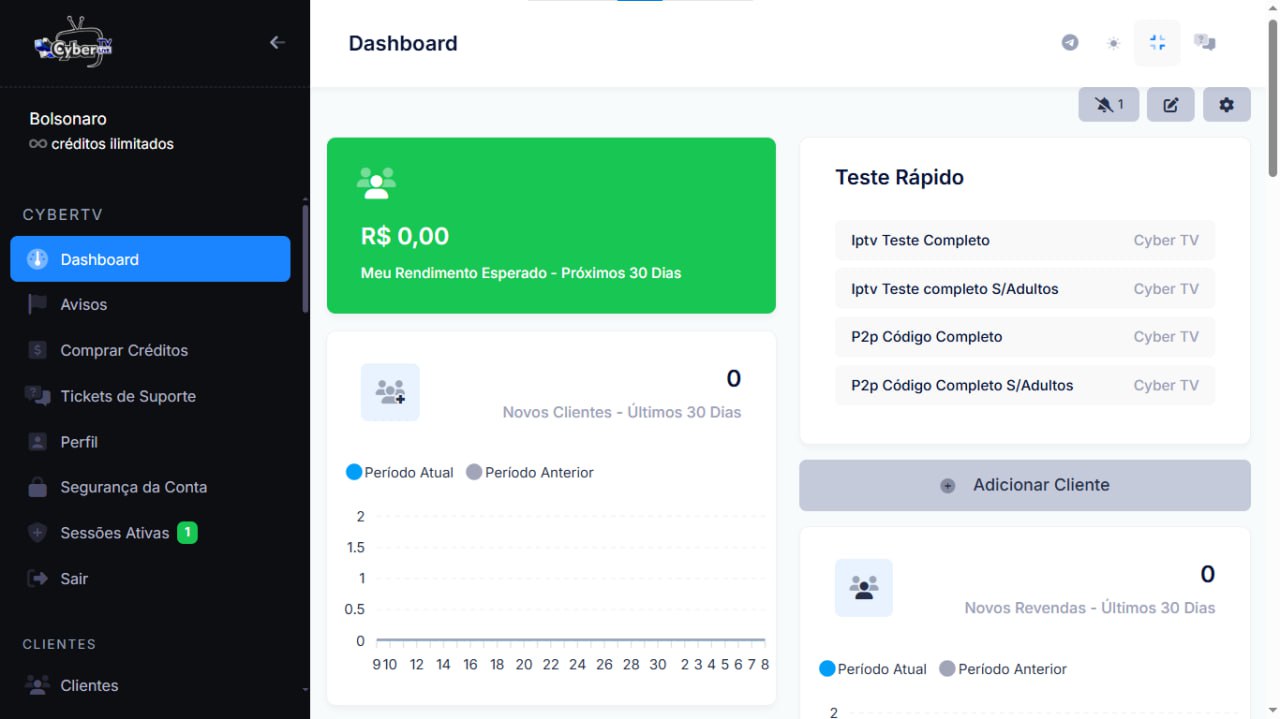Open Avisos in the sidebar
The height and width of the screenshot is (719, 1280).
click(83, 305)
